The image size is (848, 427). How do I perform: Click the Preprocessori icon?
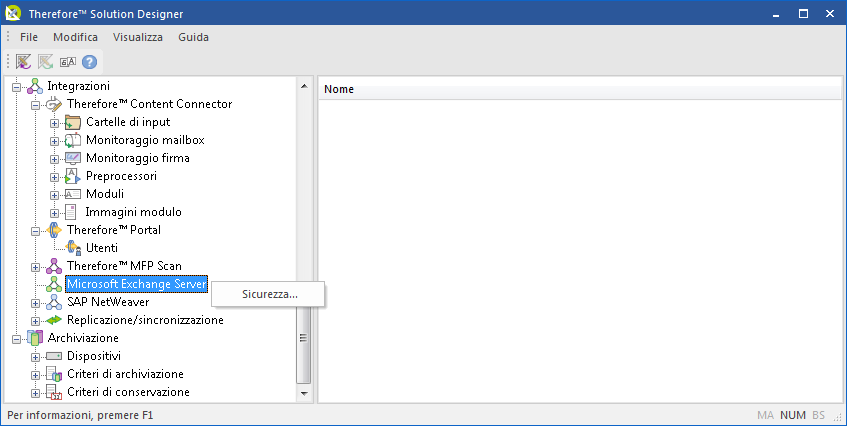[72, 176]
